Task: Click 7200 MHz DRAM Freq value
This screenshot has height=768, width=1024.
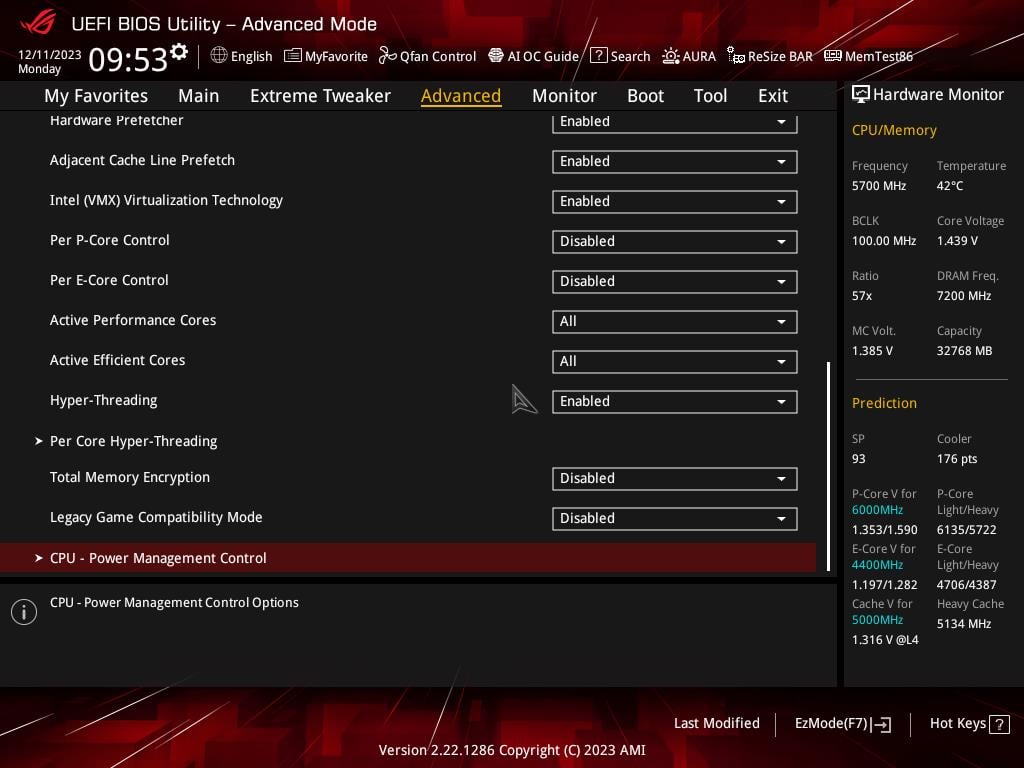Action: pos(964,296)
